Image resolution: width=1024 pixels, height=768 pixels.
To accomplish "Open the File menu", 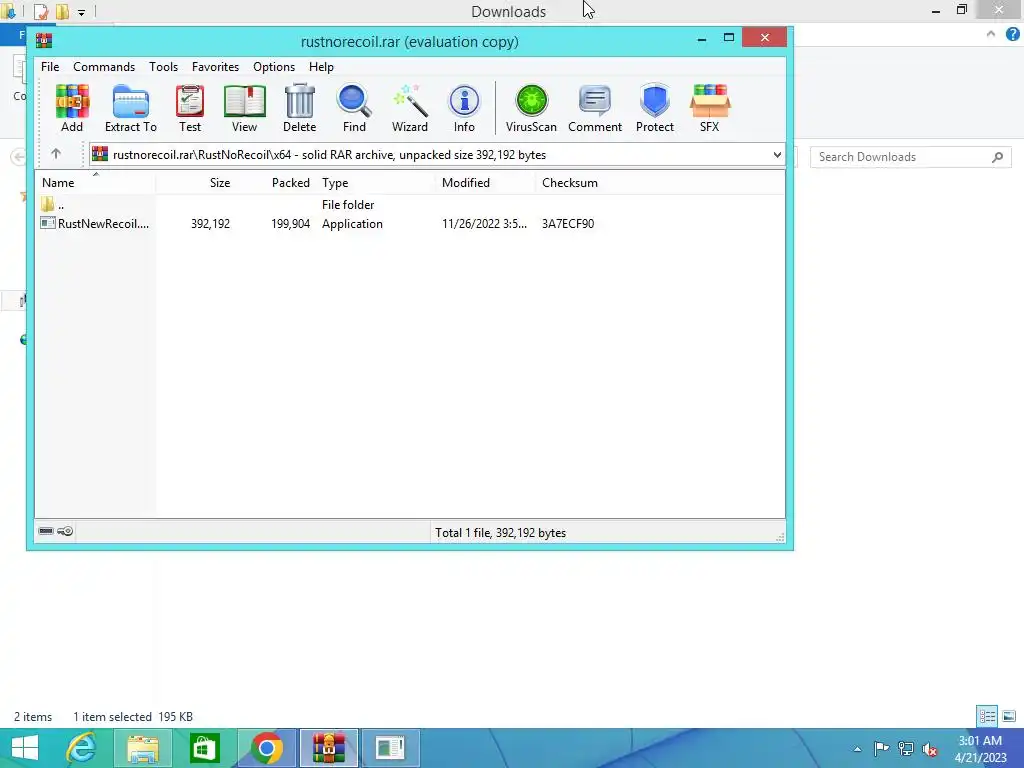I will click(50, 67).
